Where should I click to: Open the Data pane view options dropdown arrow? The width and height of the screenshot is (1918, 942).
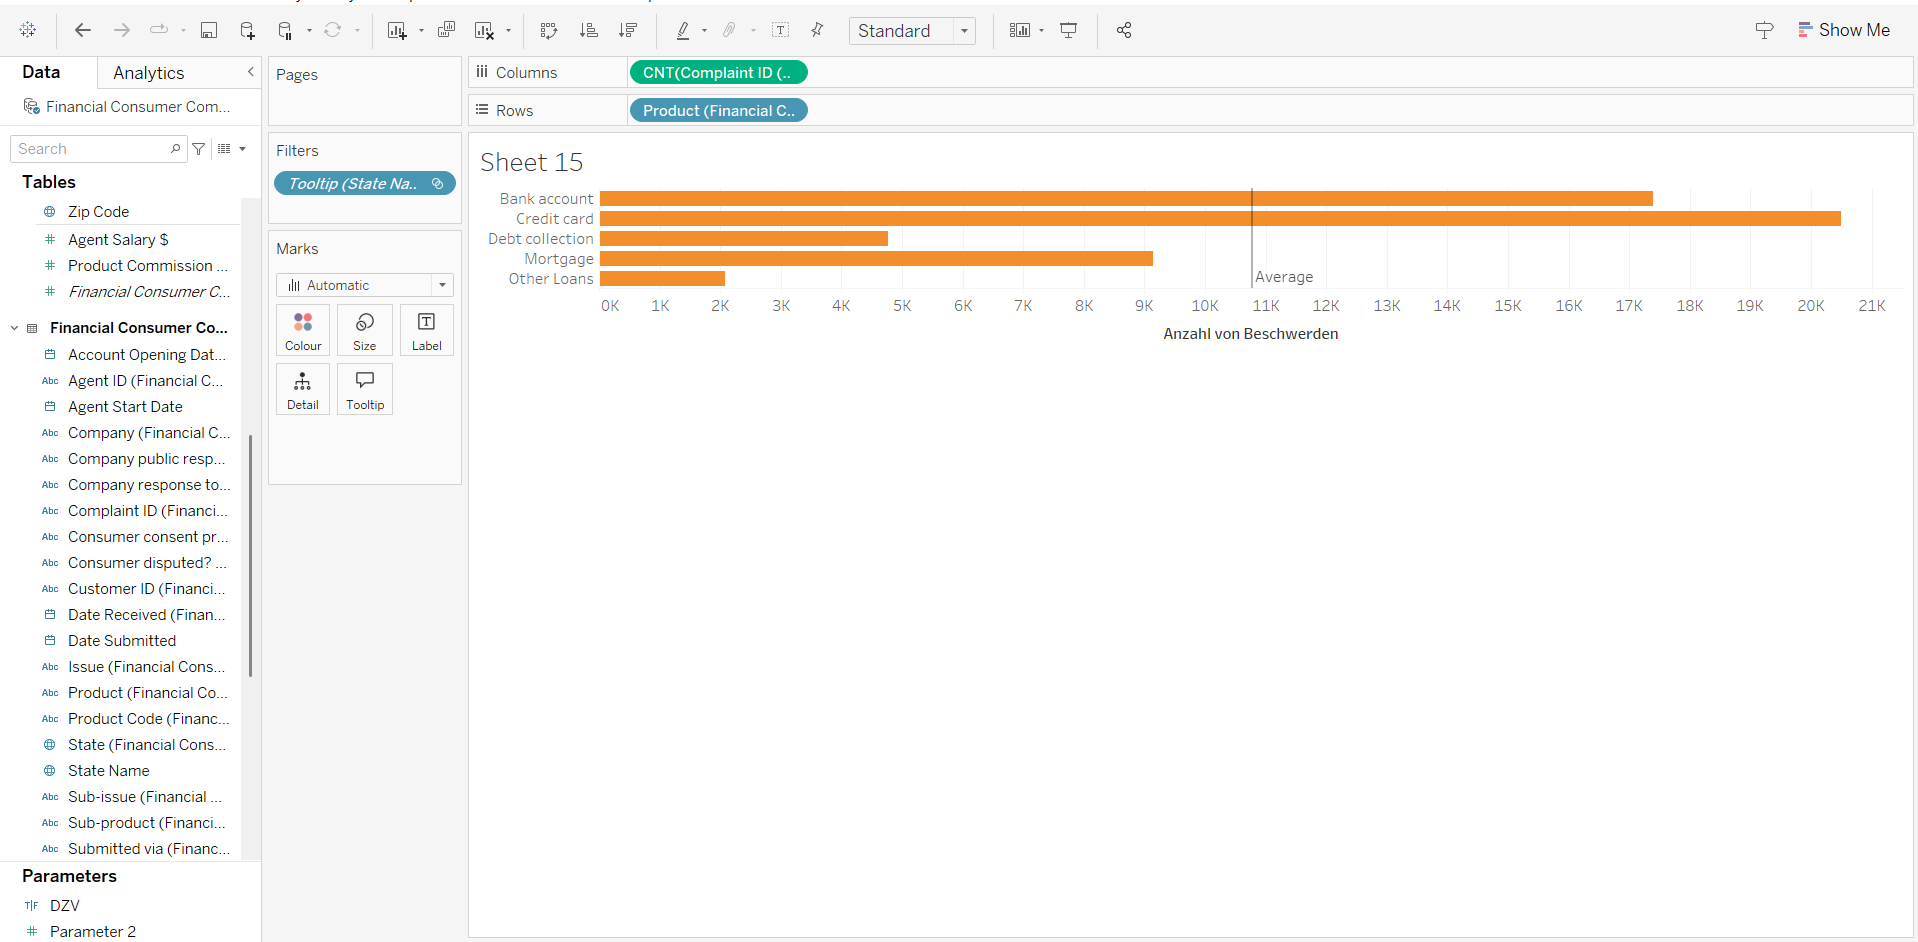243,149
